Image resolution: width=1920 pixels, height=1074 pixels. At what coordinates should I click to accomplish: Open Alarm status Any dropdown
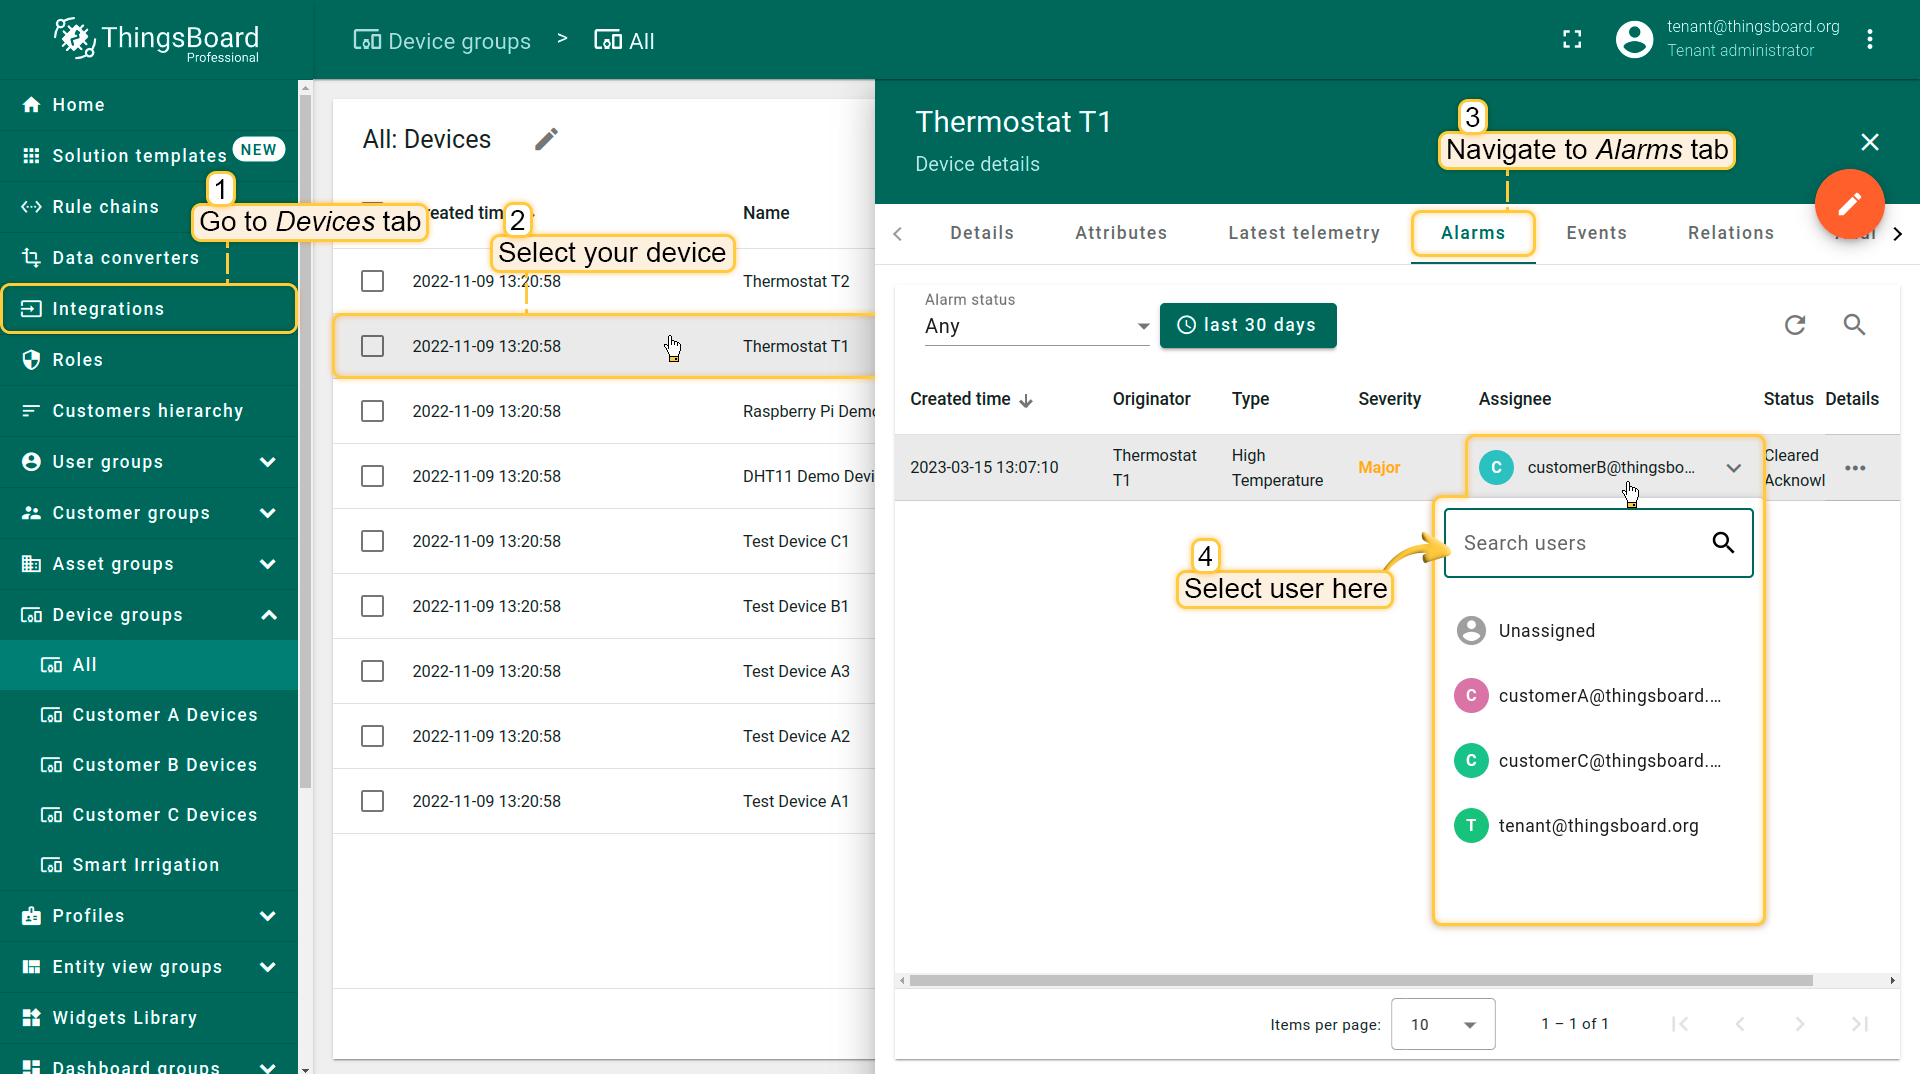click(1037, 326)
